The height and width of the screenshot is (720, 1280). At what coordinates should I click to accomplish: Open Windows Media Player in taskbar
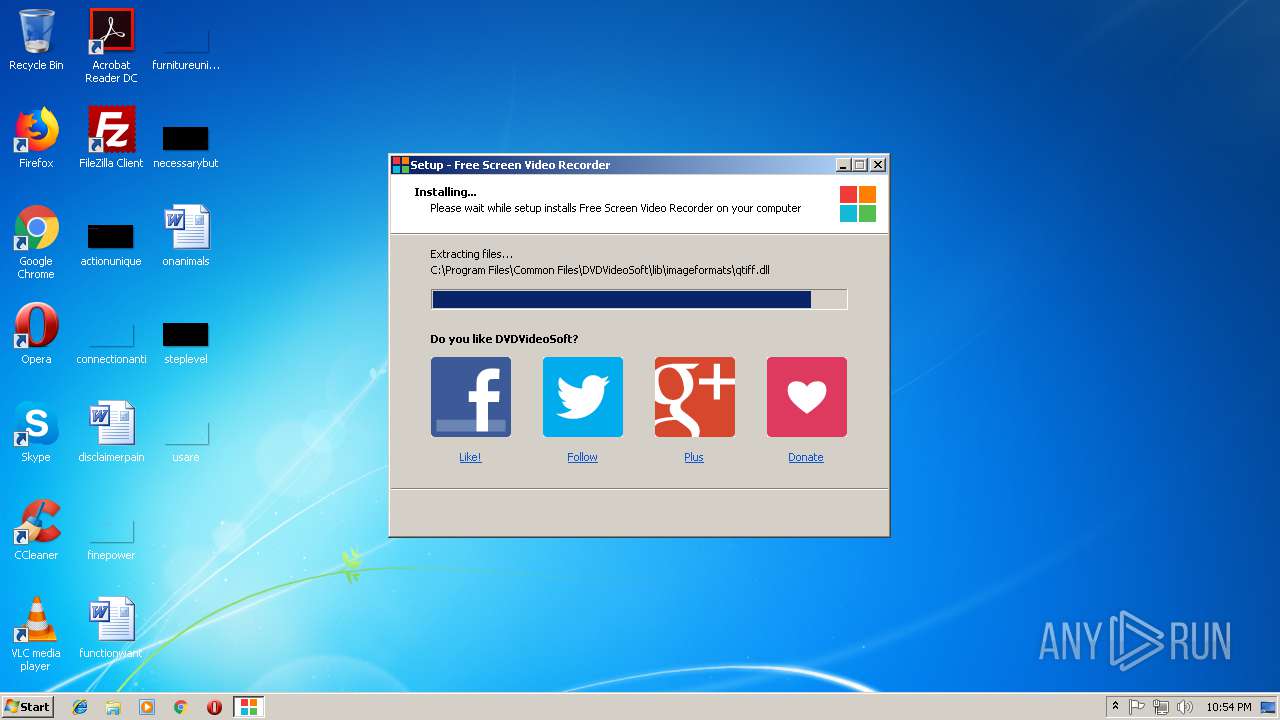[147, 707]
